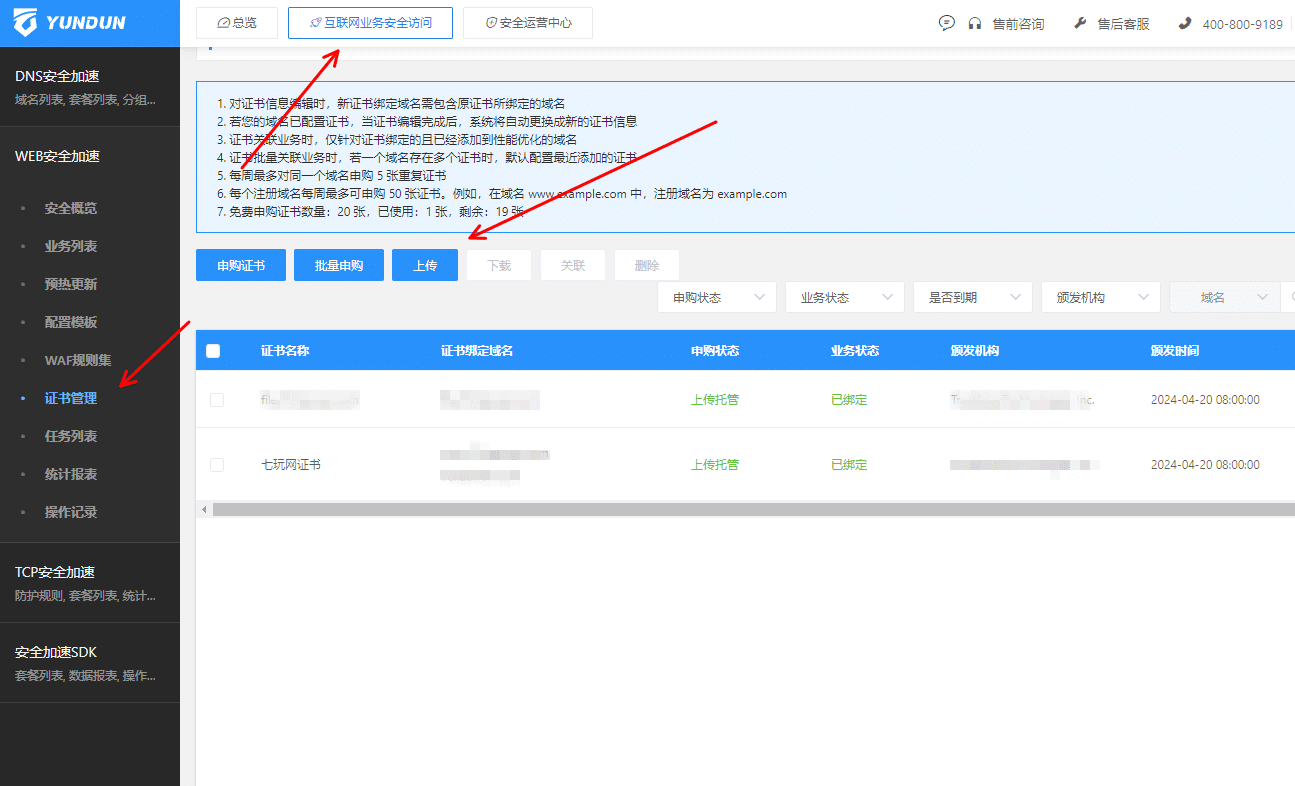Click the YUNDUN logo
The image size is (1295, 786).
point(70,22)
